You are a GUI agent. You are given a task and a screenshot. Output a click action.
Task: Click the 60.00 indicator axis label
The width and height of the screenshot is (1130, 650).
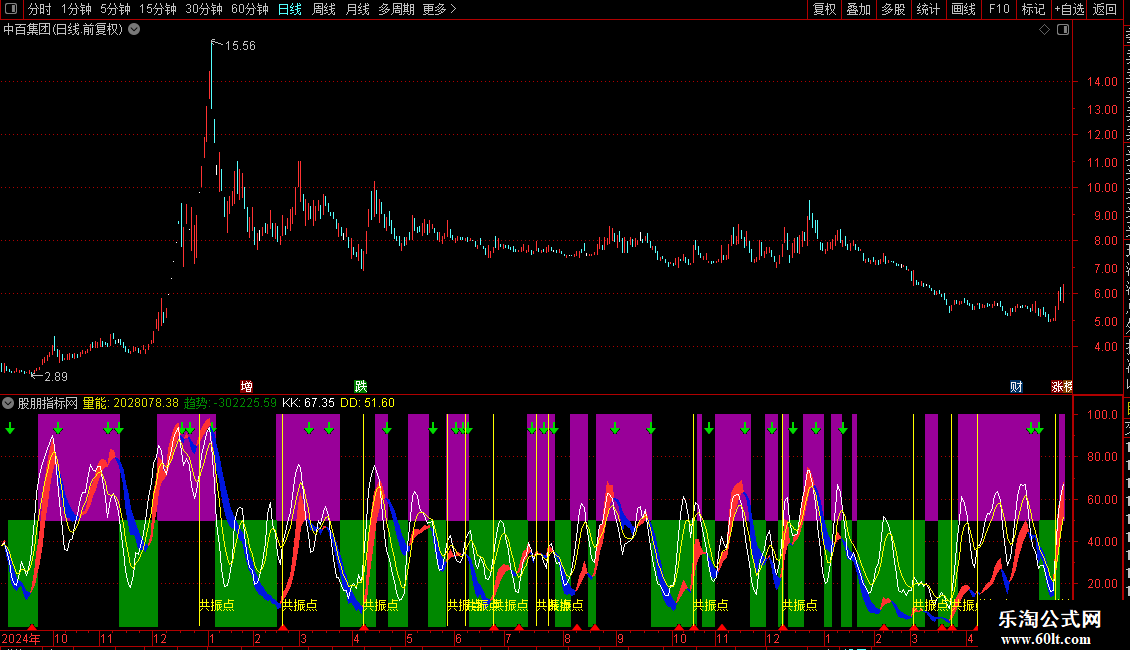coord(1102,499)
